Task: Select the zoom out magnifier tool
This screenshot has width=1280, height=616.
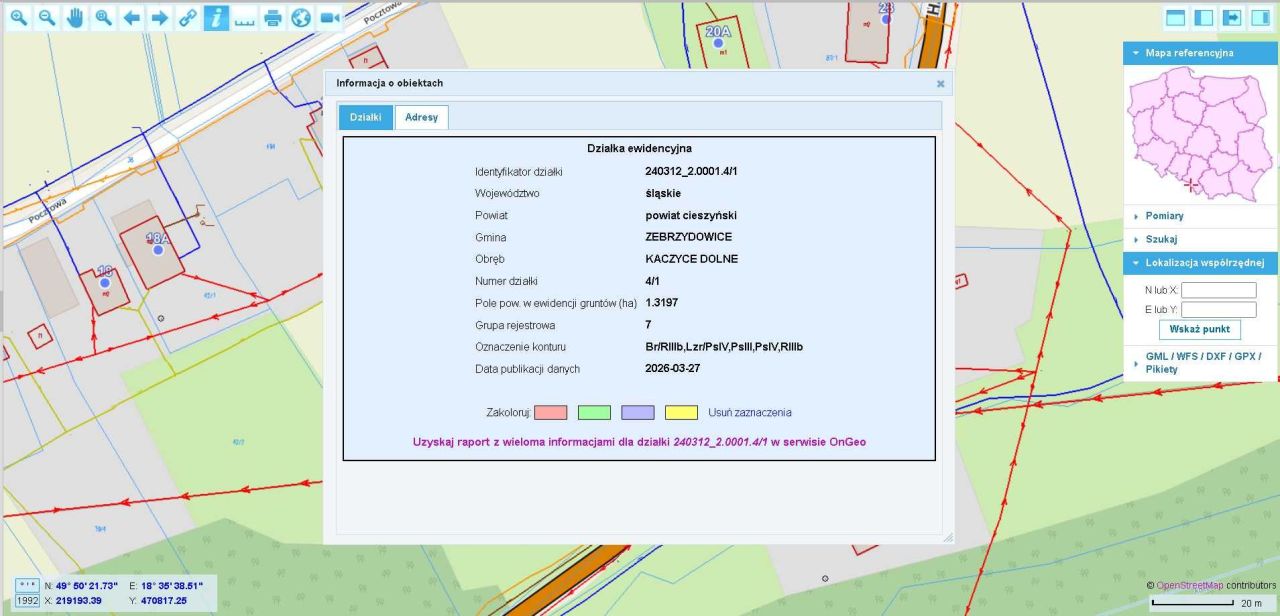Action: pyautogui.click(x=46, y=18)
